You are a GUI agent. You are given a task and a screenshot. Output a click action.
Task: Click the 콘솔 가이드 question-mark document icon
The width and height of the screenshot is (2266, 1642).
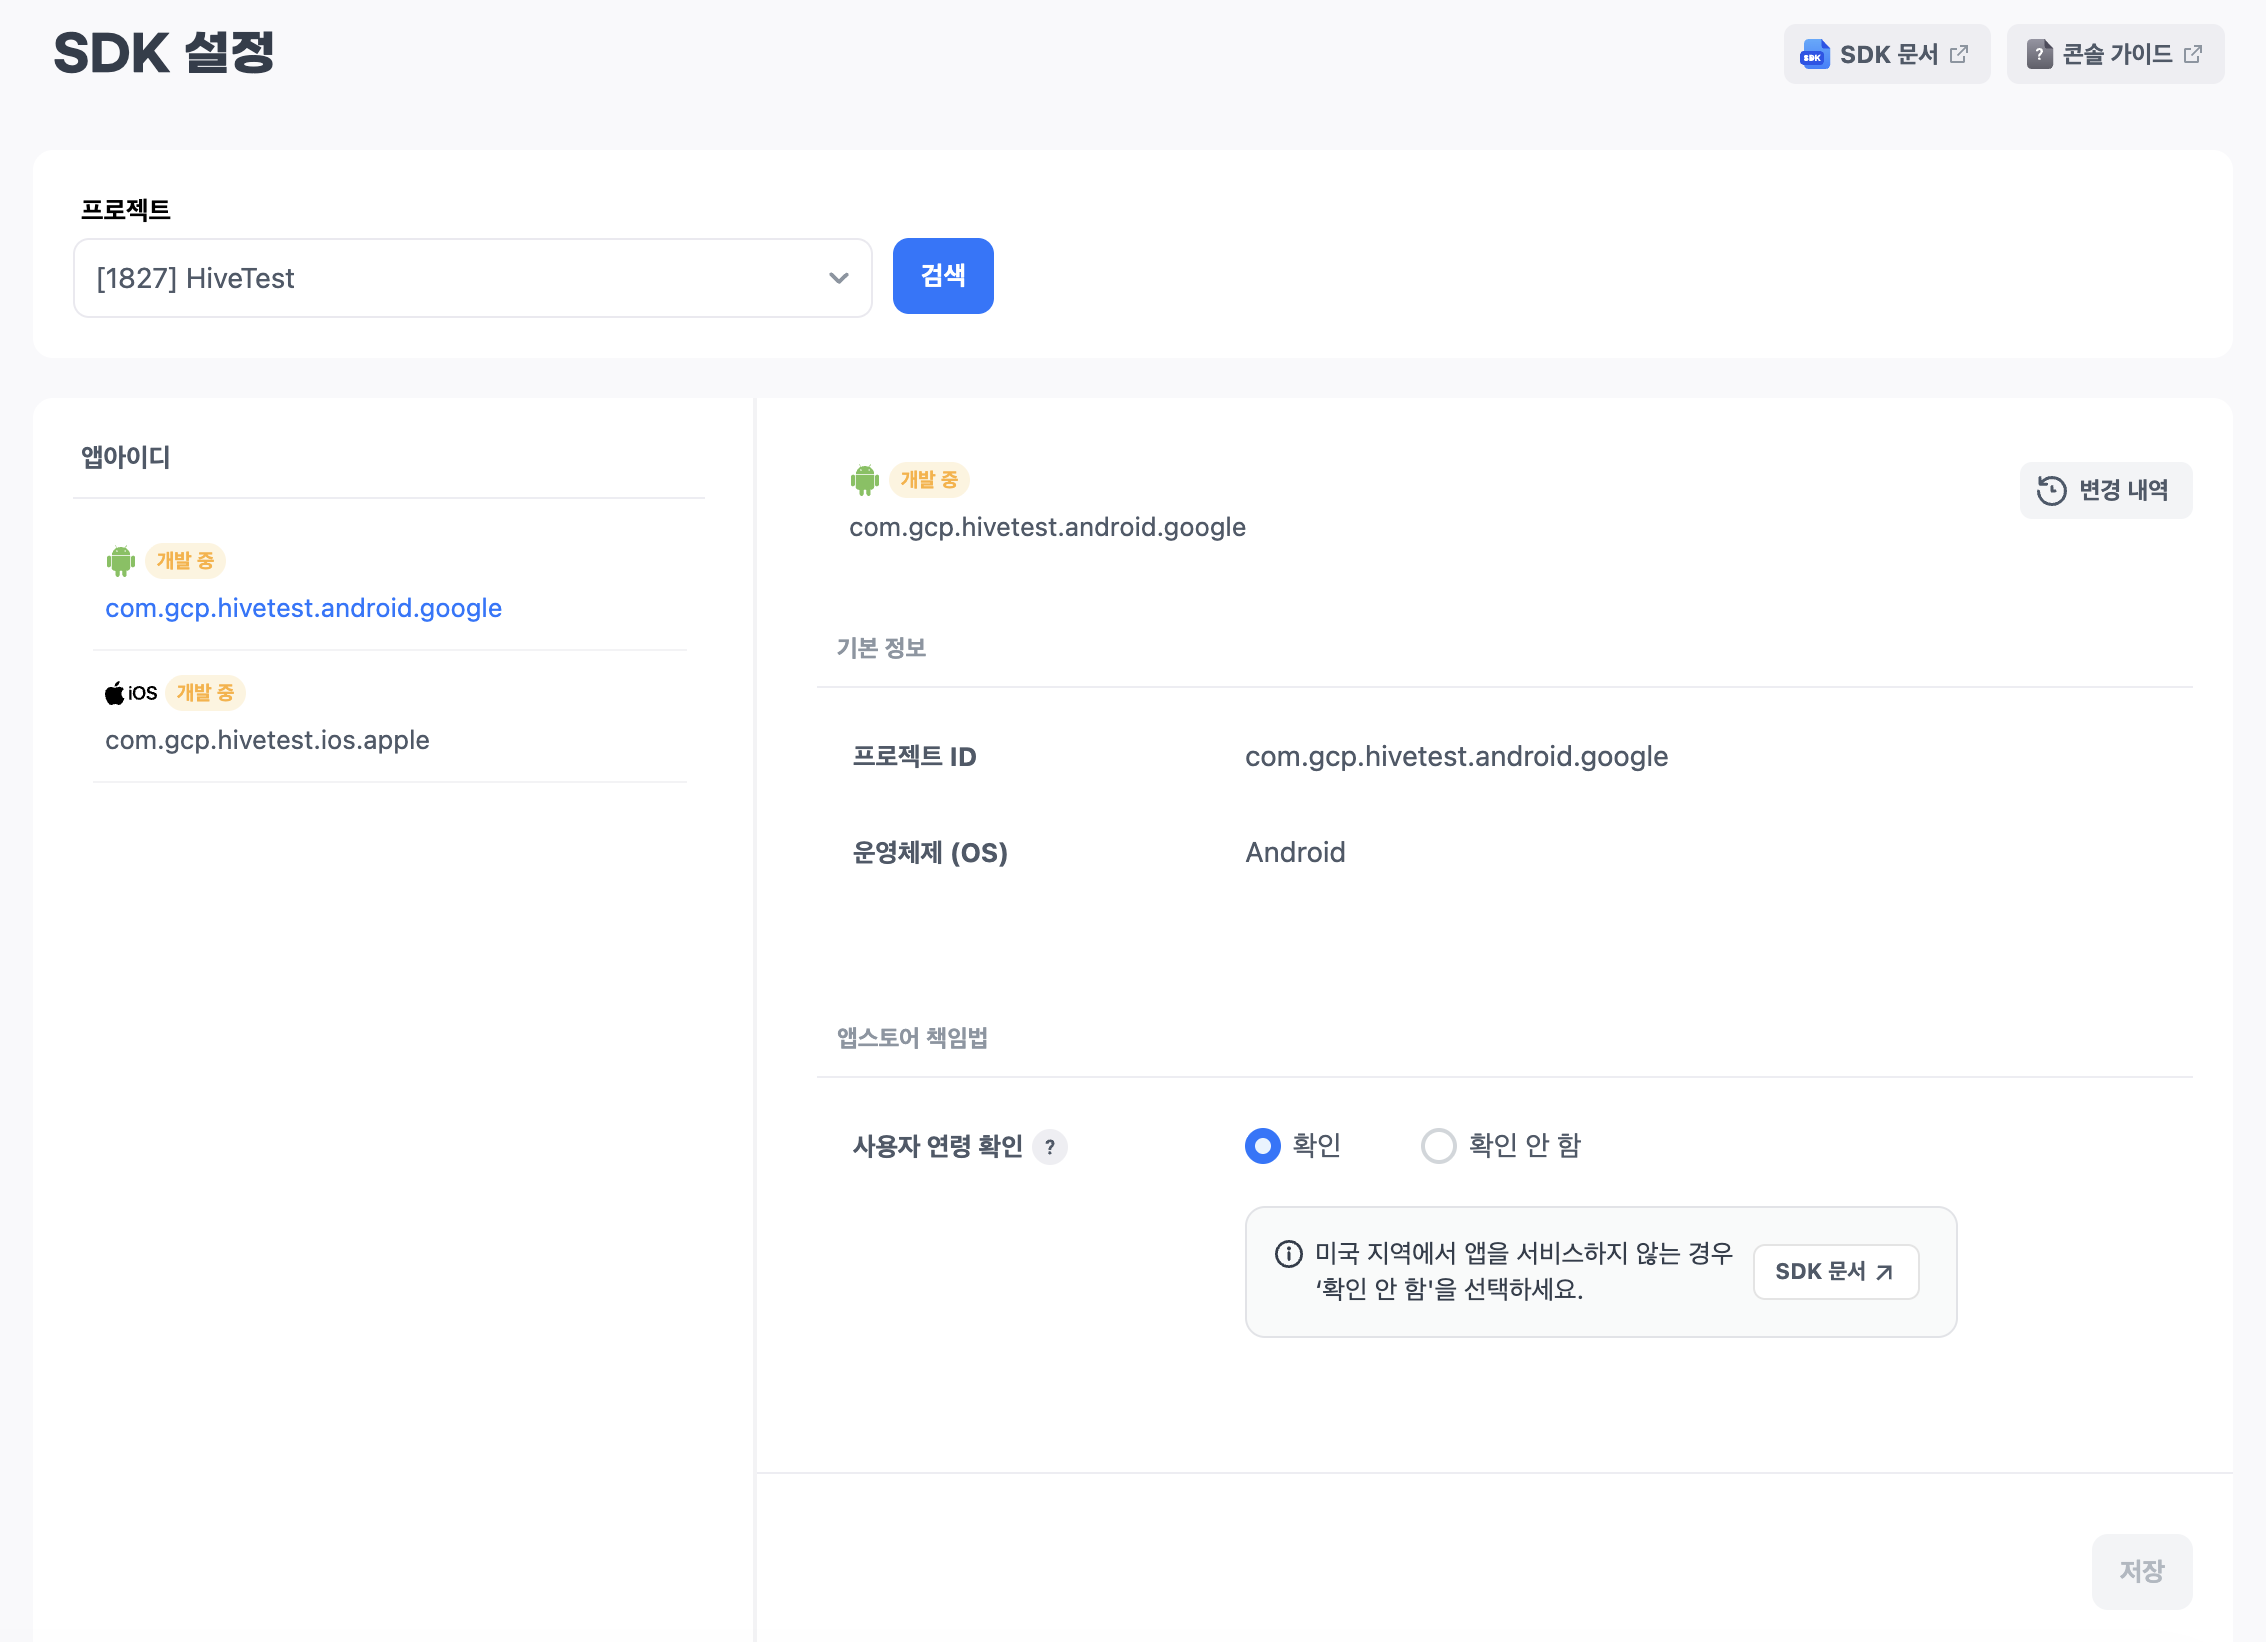tap(2039, 55)
